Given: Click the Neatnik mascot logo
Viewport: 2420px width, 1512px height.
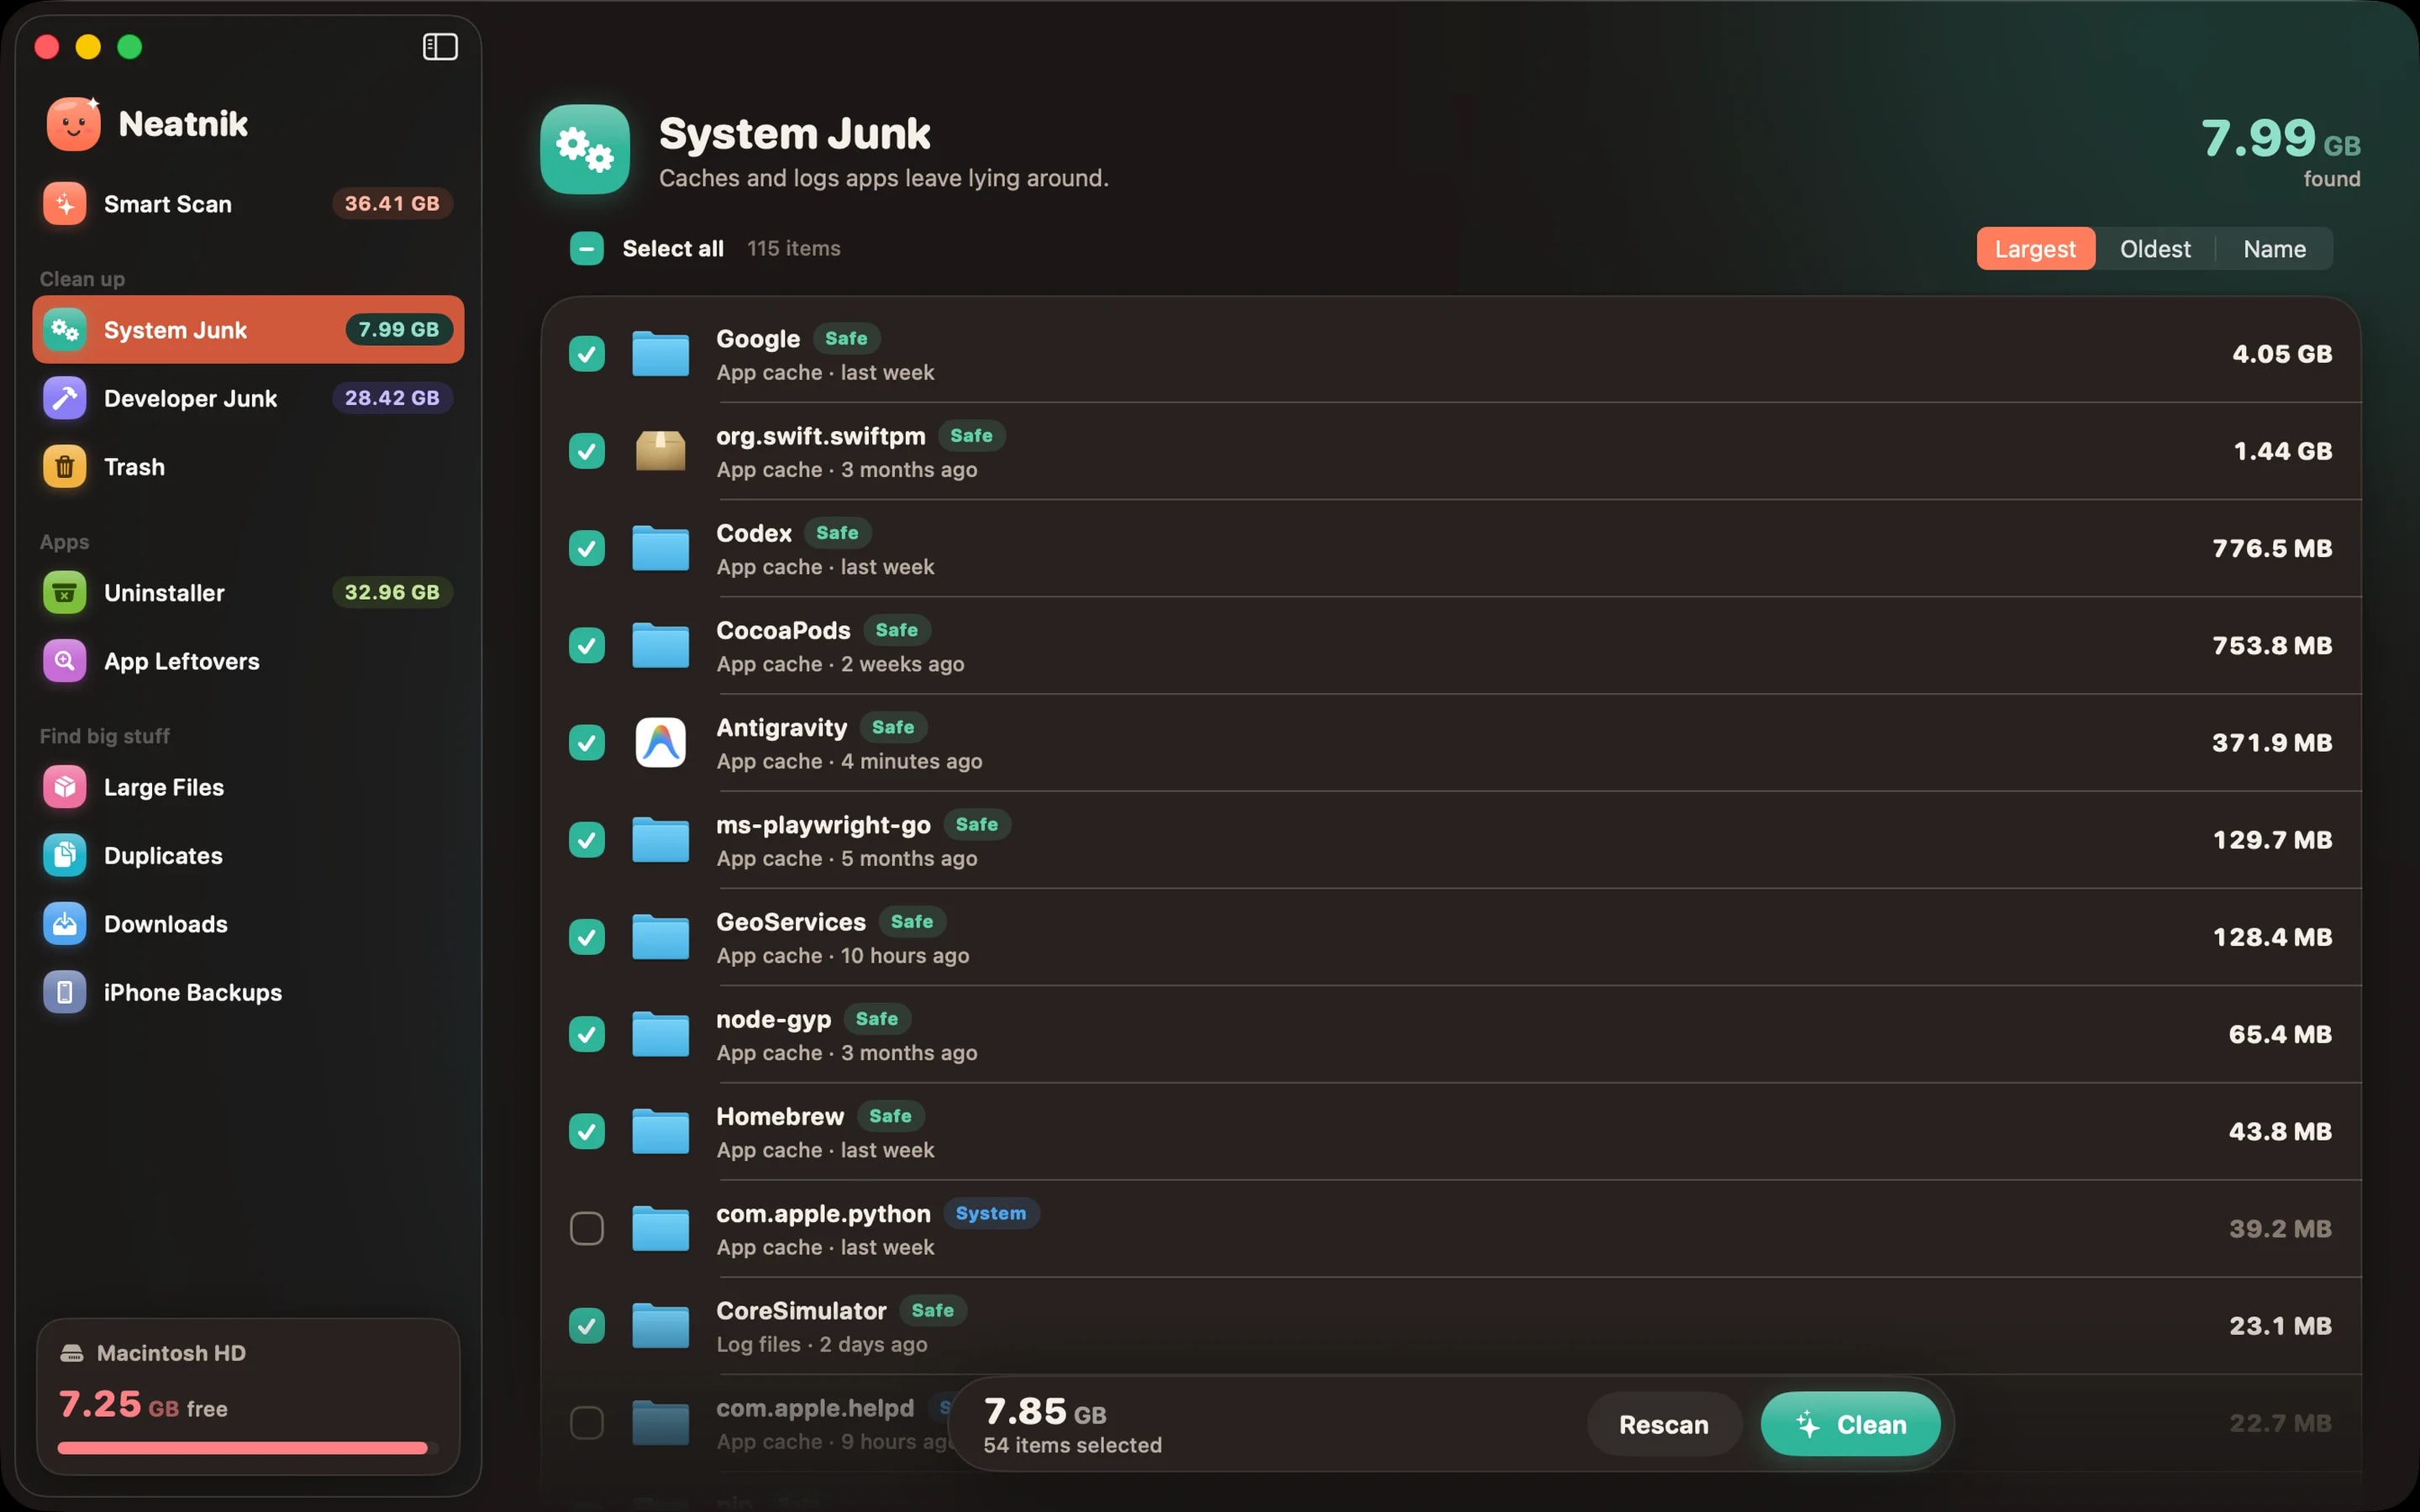Looking at the screenshot, I should click(x=73, y=124).
